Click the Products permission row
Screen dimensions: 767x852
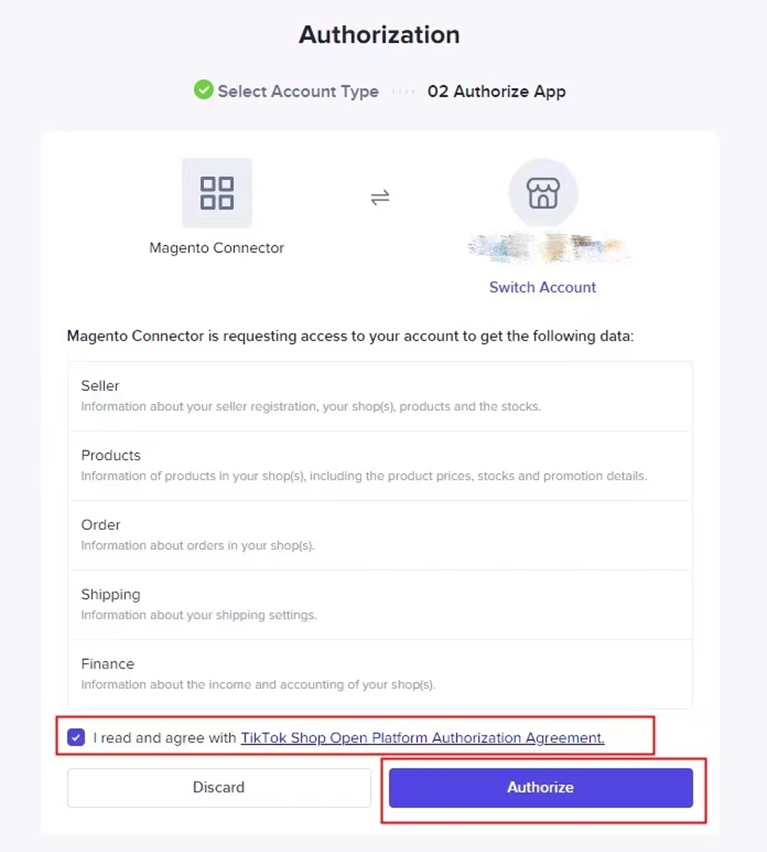(x=380, y=465)
